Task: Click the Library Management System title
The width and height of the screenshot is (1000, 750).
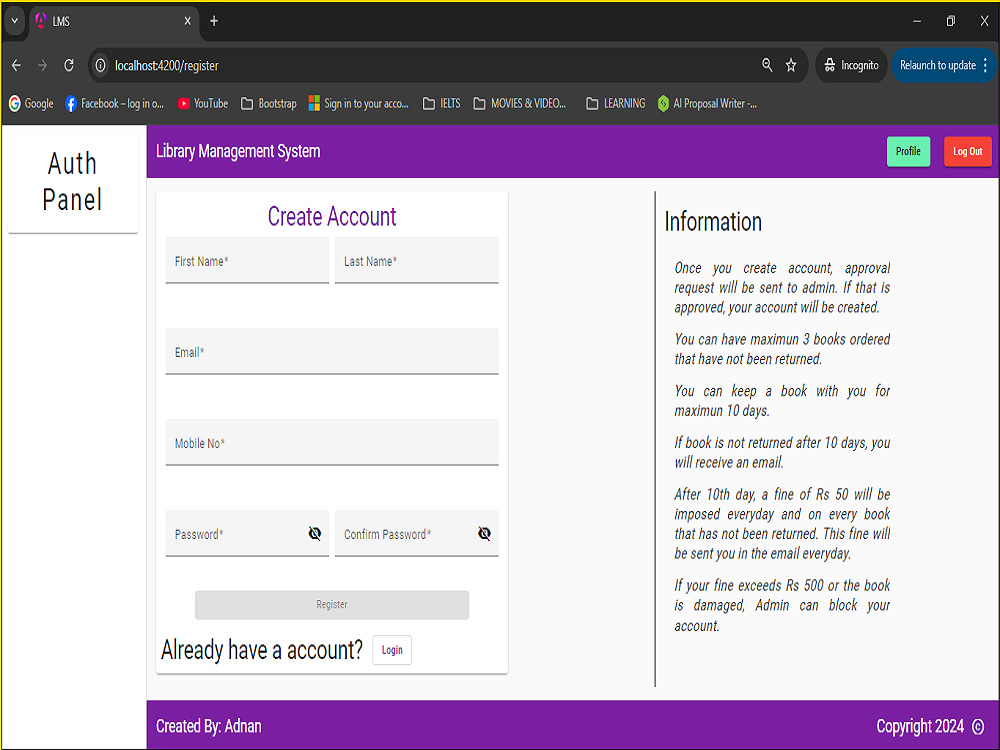Action: click(238, 151)
